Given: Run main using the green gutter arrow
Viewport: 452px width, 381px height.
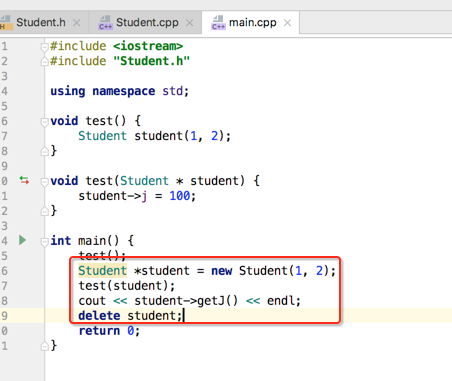Looking at the screenshot, I should 22,240.
